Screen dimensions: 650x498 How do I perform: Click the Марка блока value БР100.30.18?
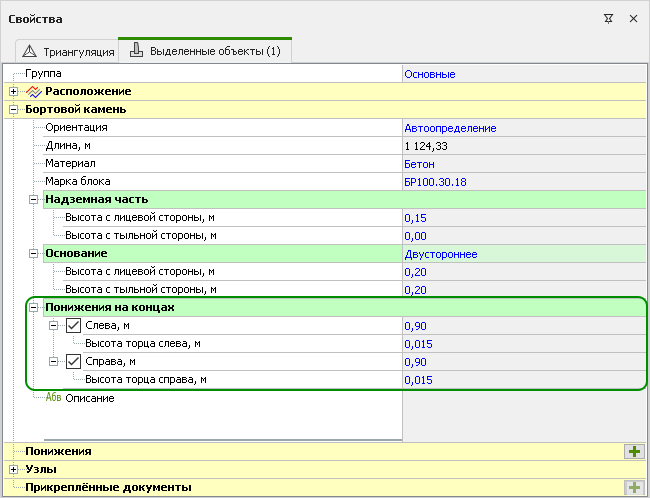pos(435,182)
